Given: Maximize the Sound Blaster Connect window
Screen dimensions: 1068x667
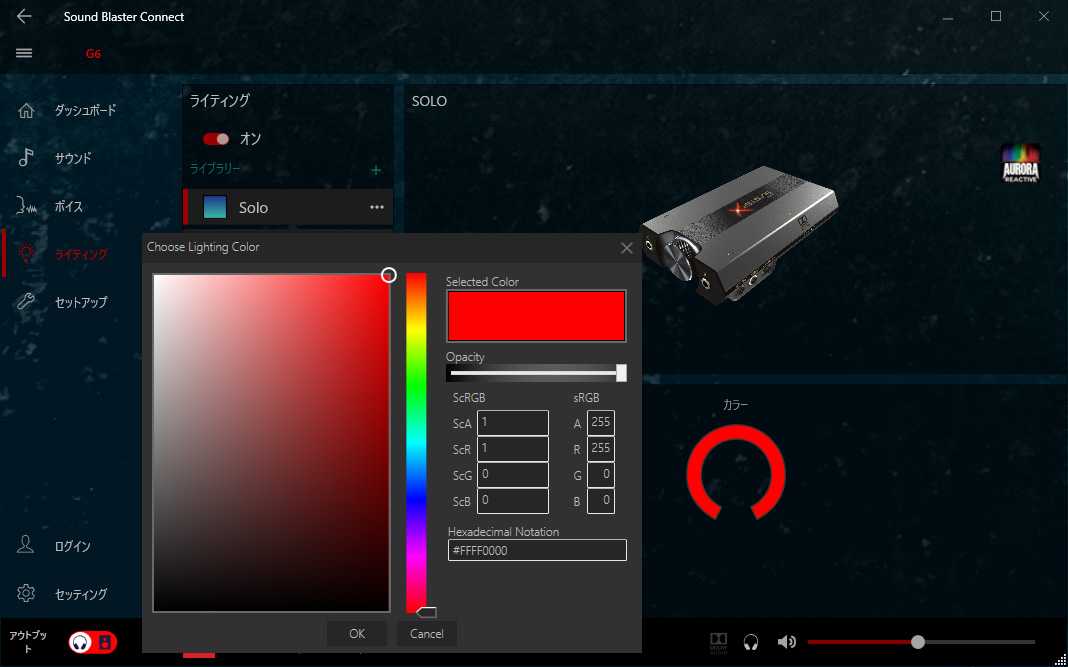Looking at the screenshot, I should tap(996, 16).
